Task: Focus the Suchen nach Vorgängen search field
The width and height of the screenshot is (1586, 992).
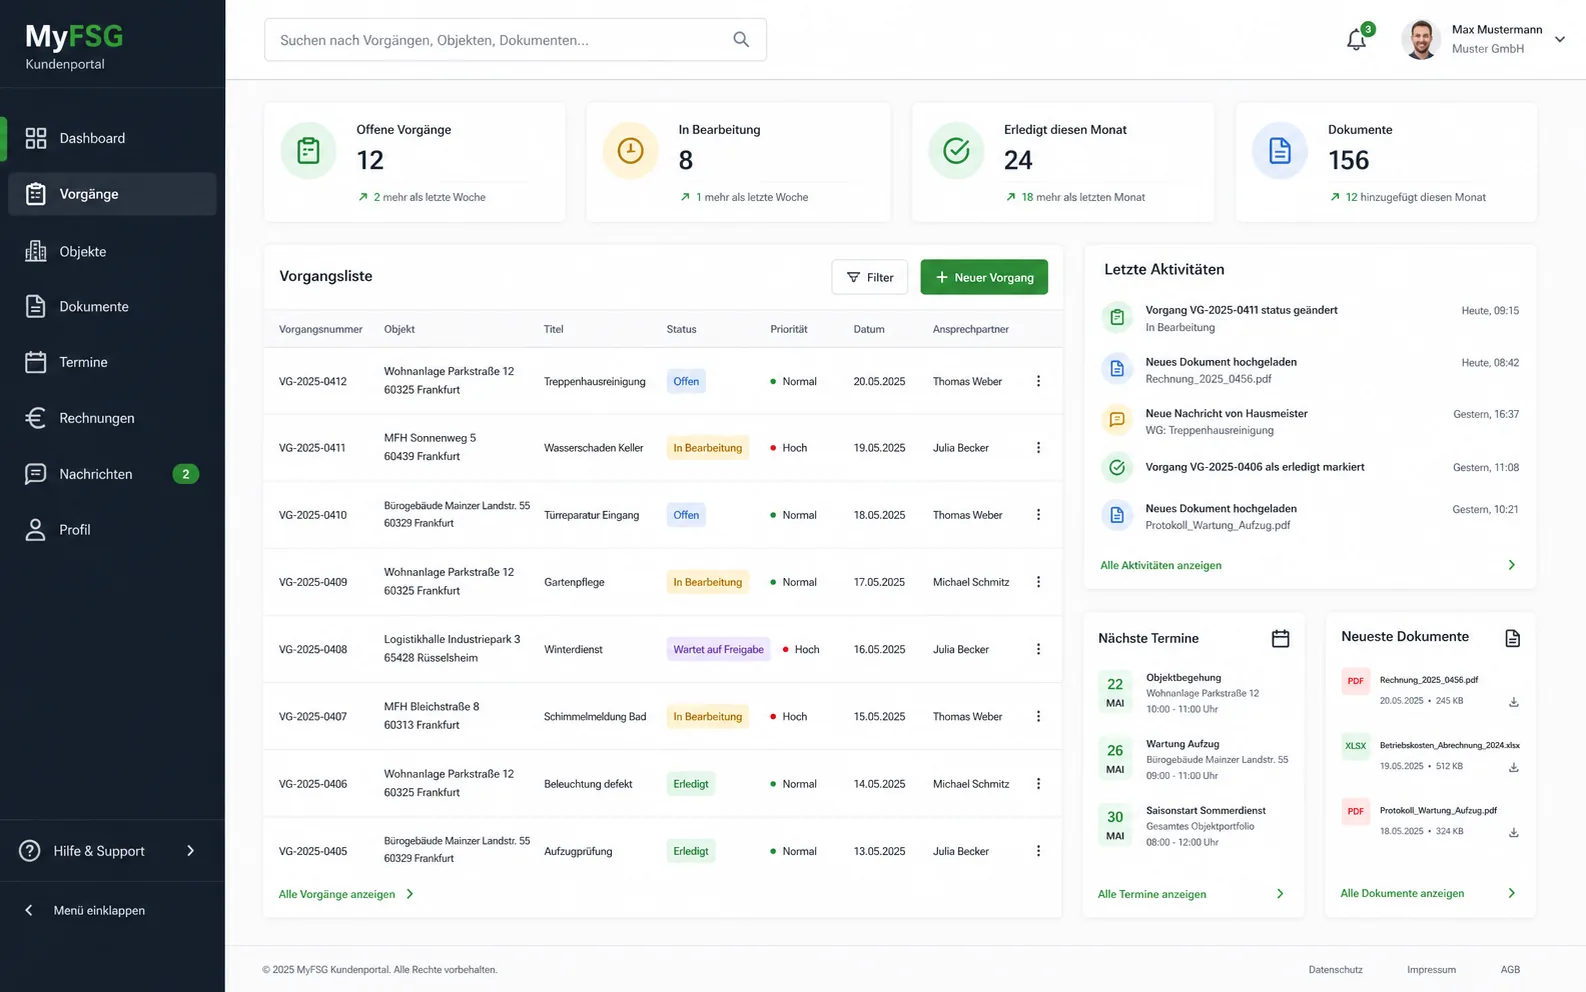Action: pyautogui.click(x=515, y=39)
